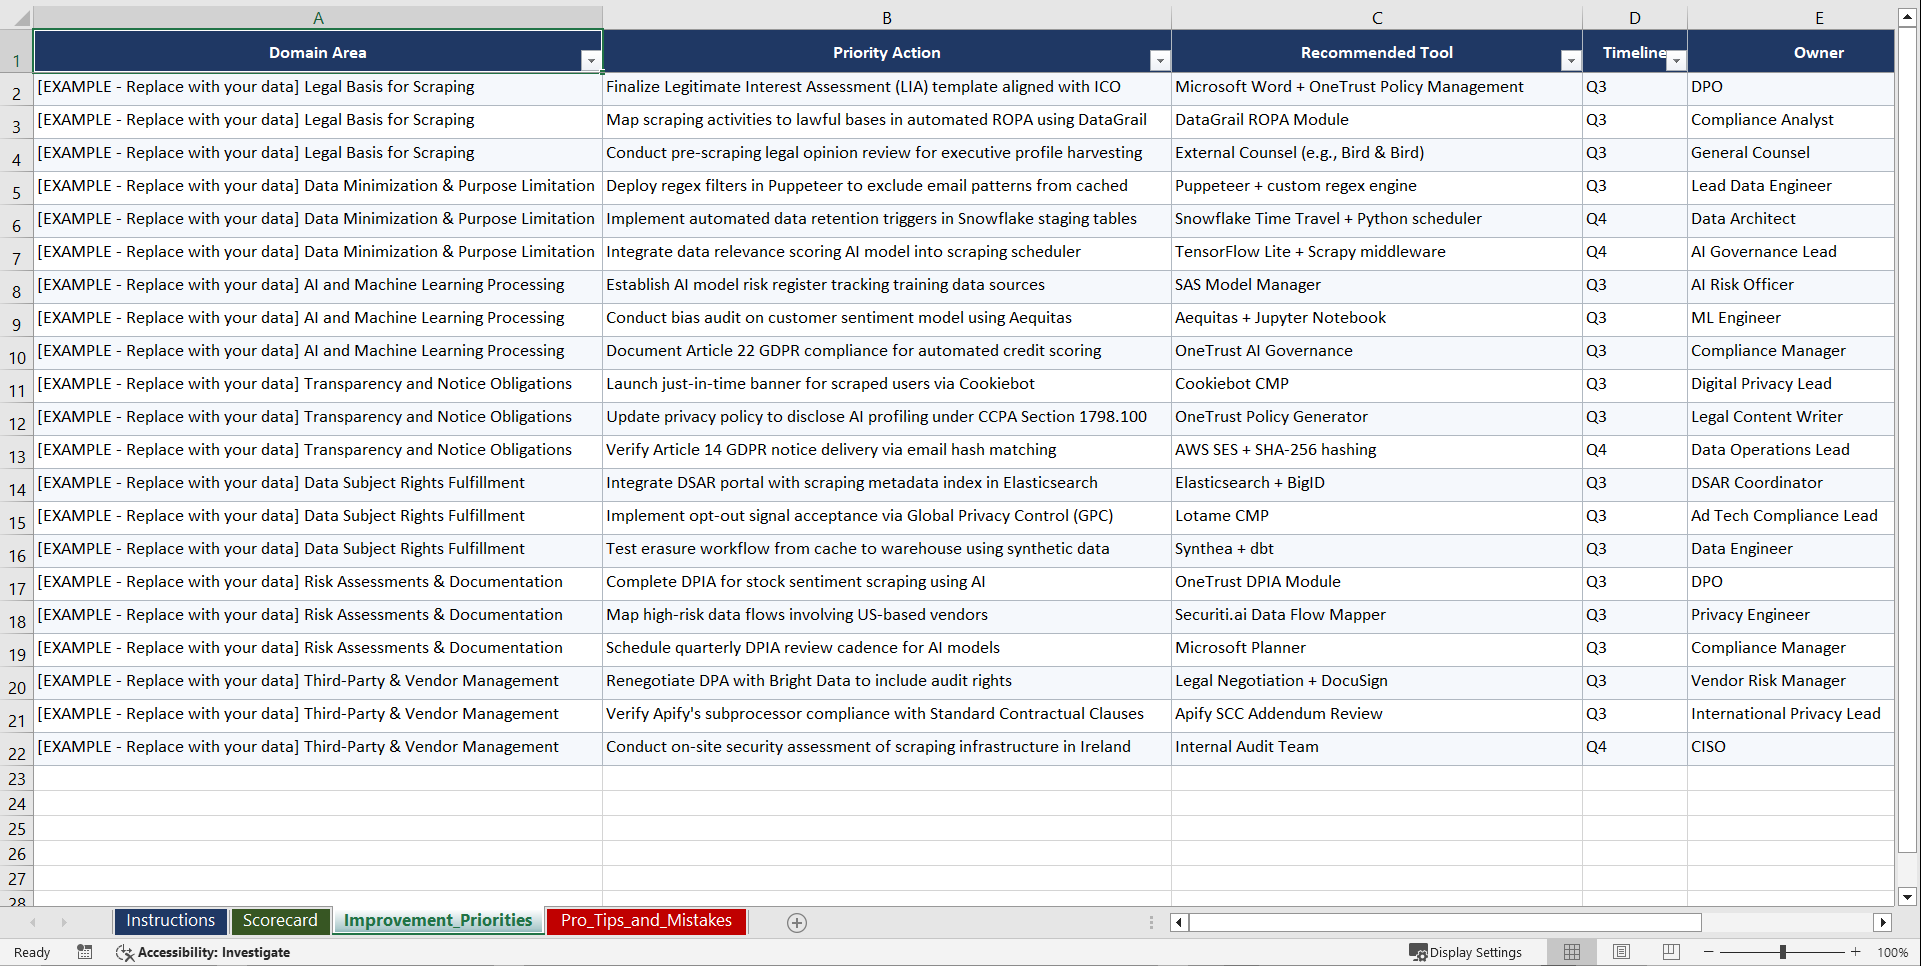
Task: Open the Domain Area filter dropdown
Action: point(591,60)
